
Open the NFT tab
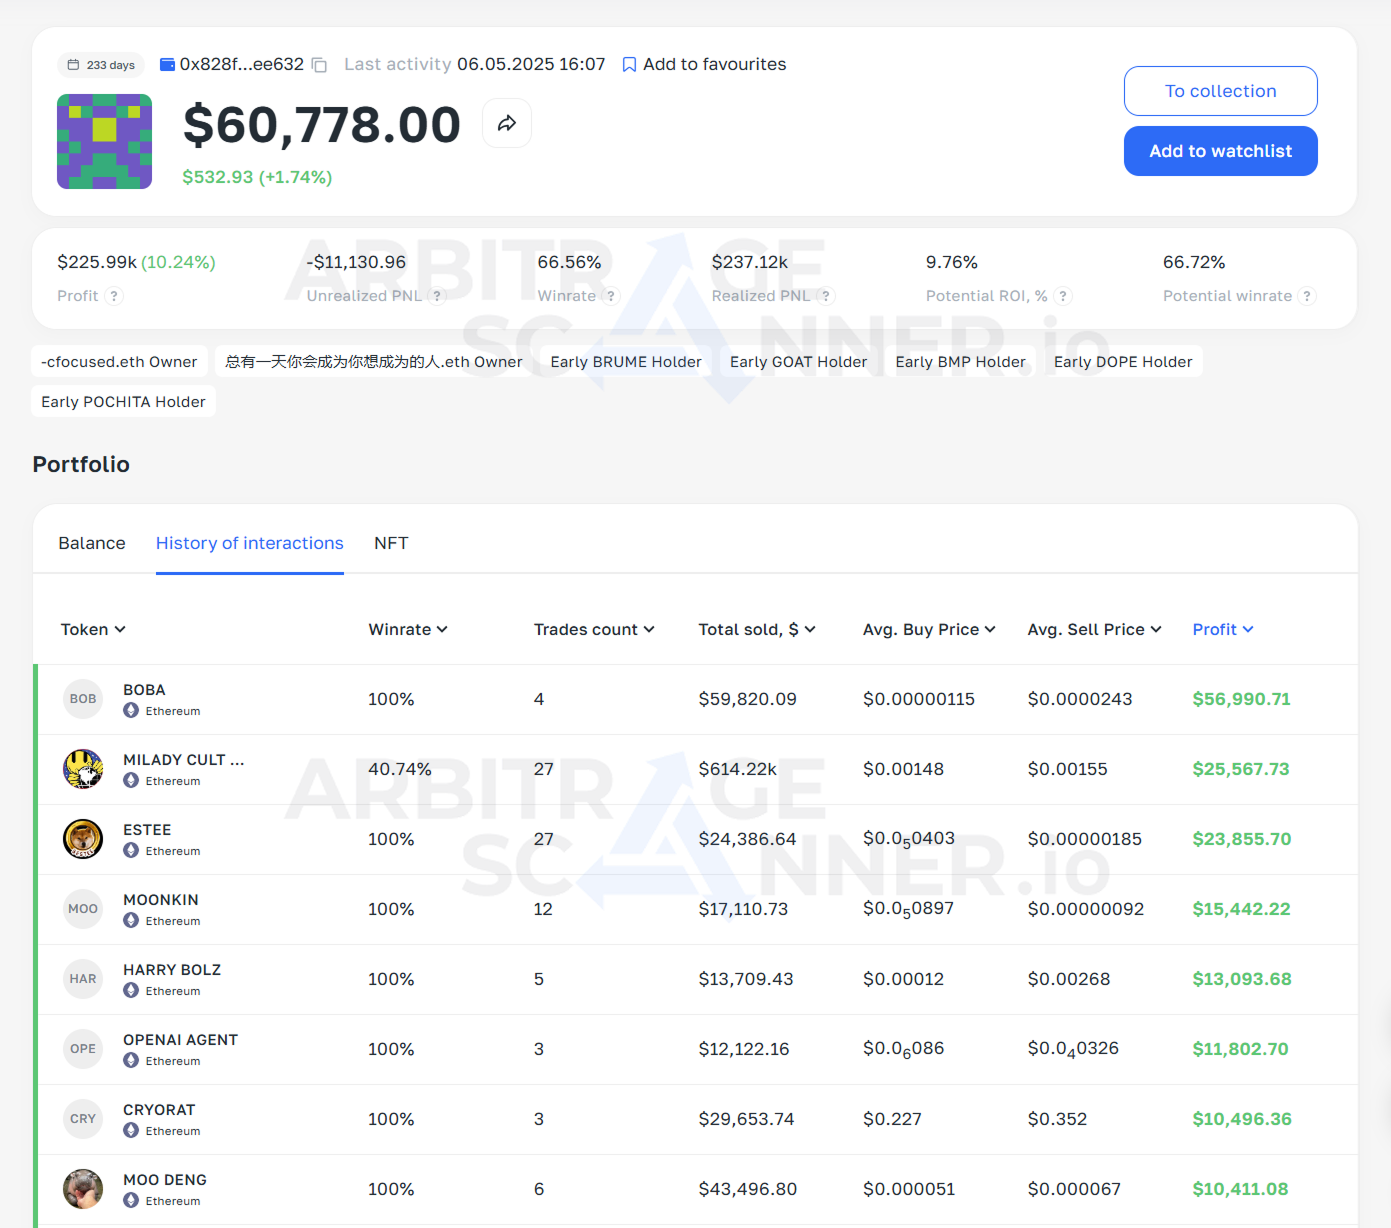(x=391, y=543)
